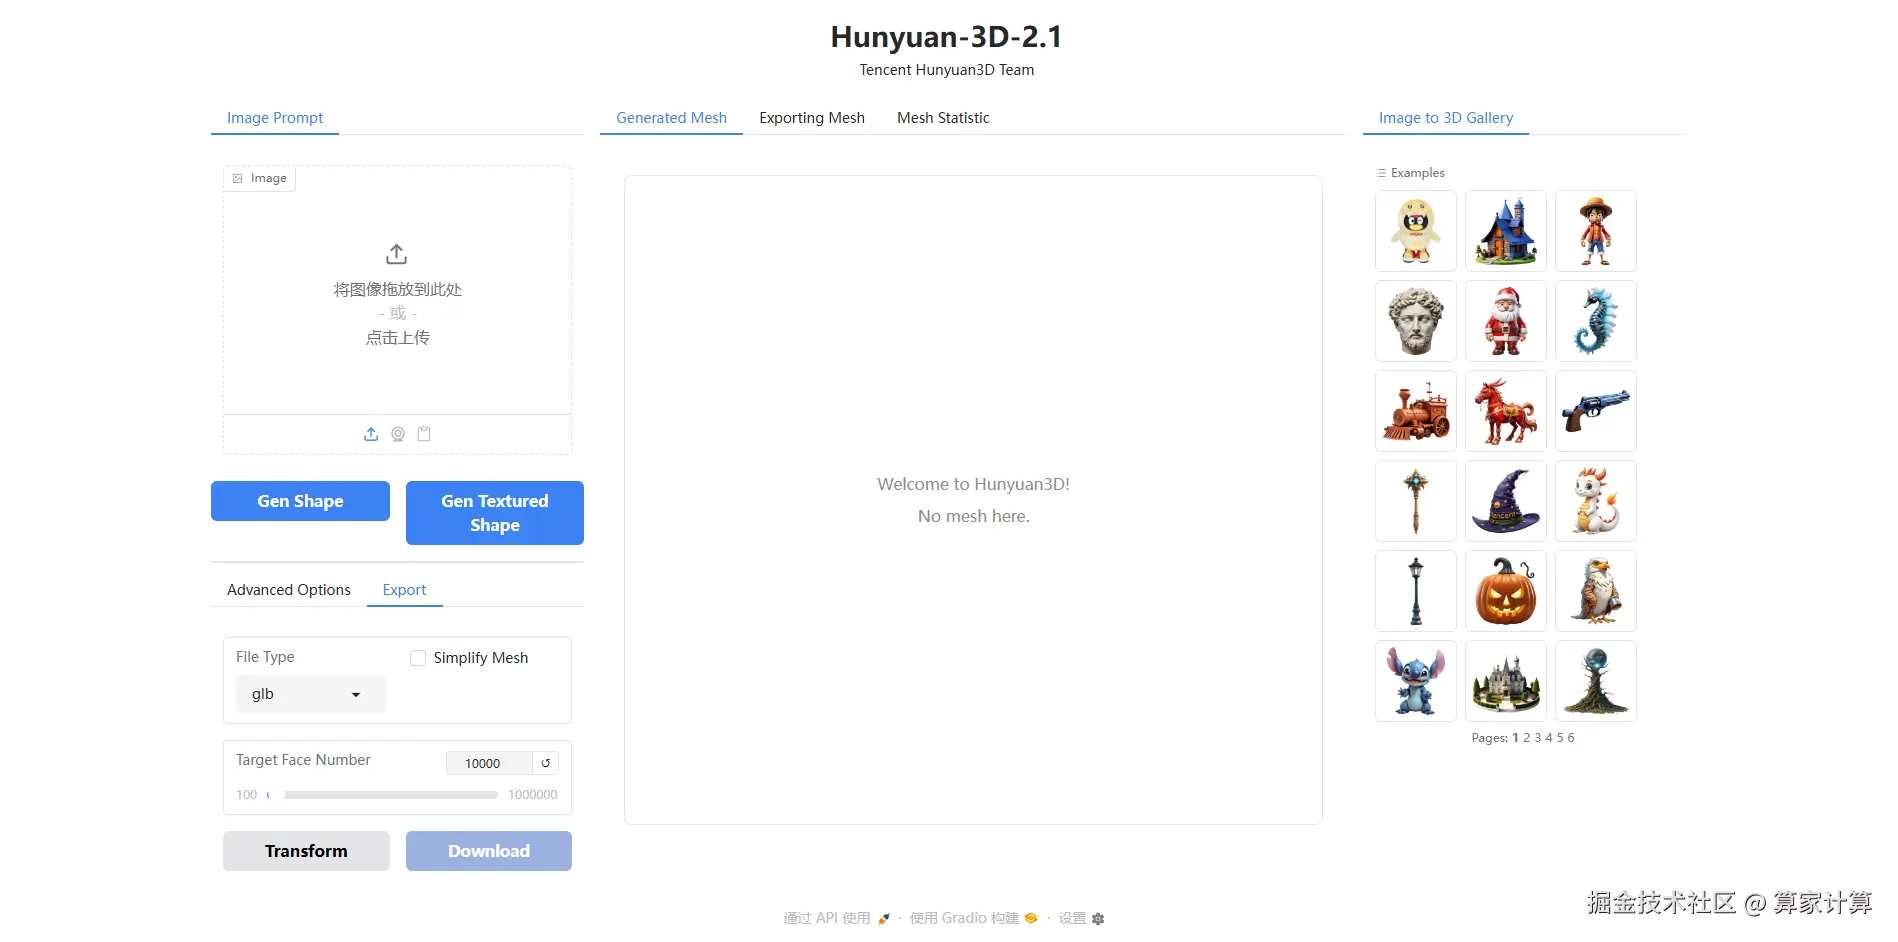This screenshot has height=942, width=1898.
Task: Select the red horse example
Action: tap(1506, 411)
